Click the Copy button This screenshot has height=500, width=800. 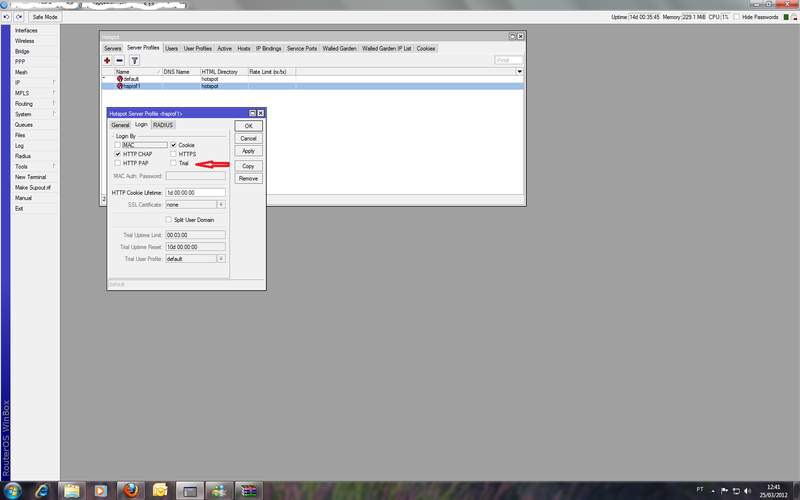pyautogui.click(x=248, y=166)
